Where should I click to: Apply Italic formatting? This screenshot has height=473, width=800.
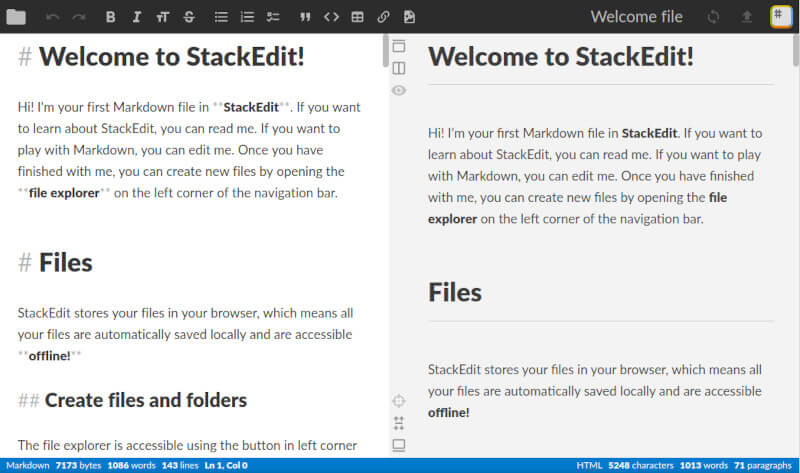point(136,17)
